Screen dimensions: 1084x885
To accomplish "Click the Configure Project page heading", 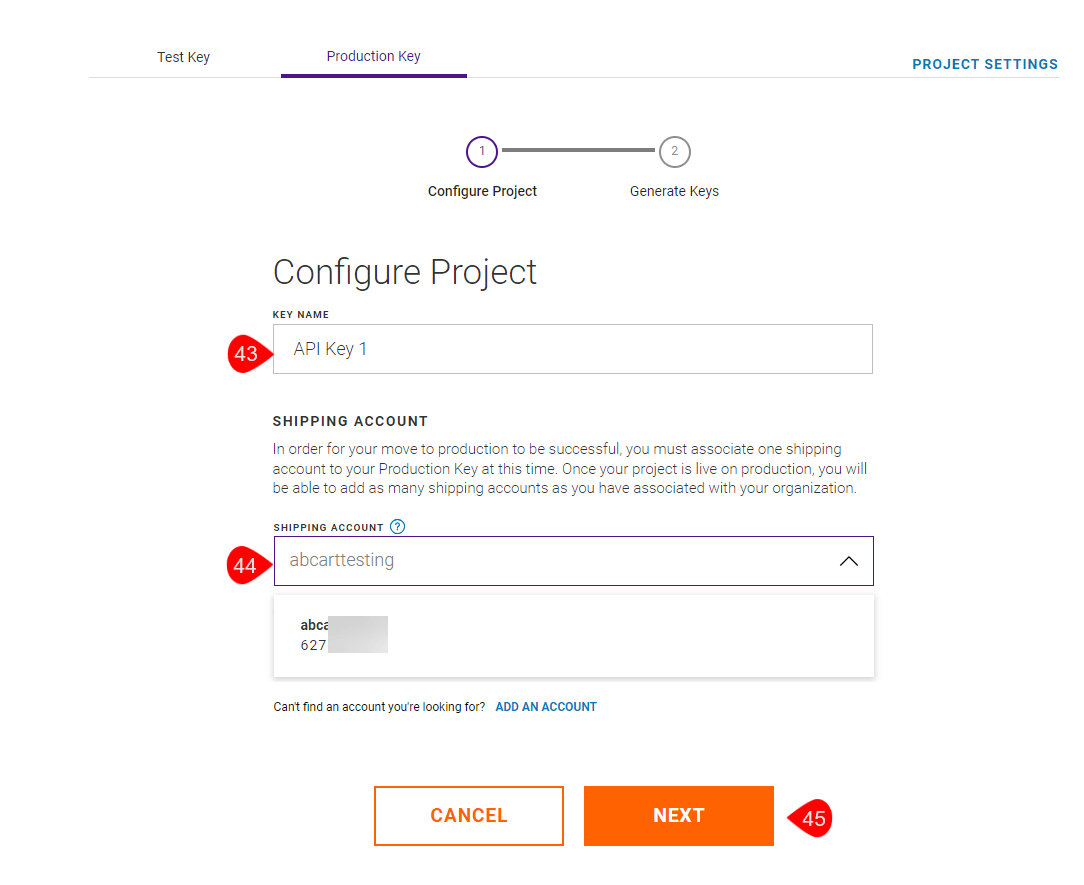I will 405,272.
